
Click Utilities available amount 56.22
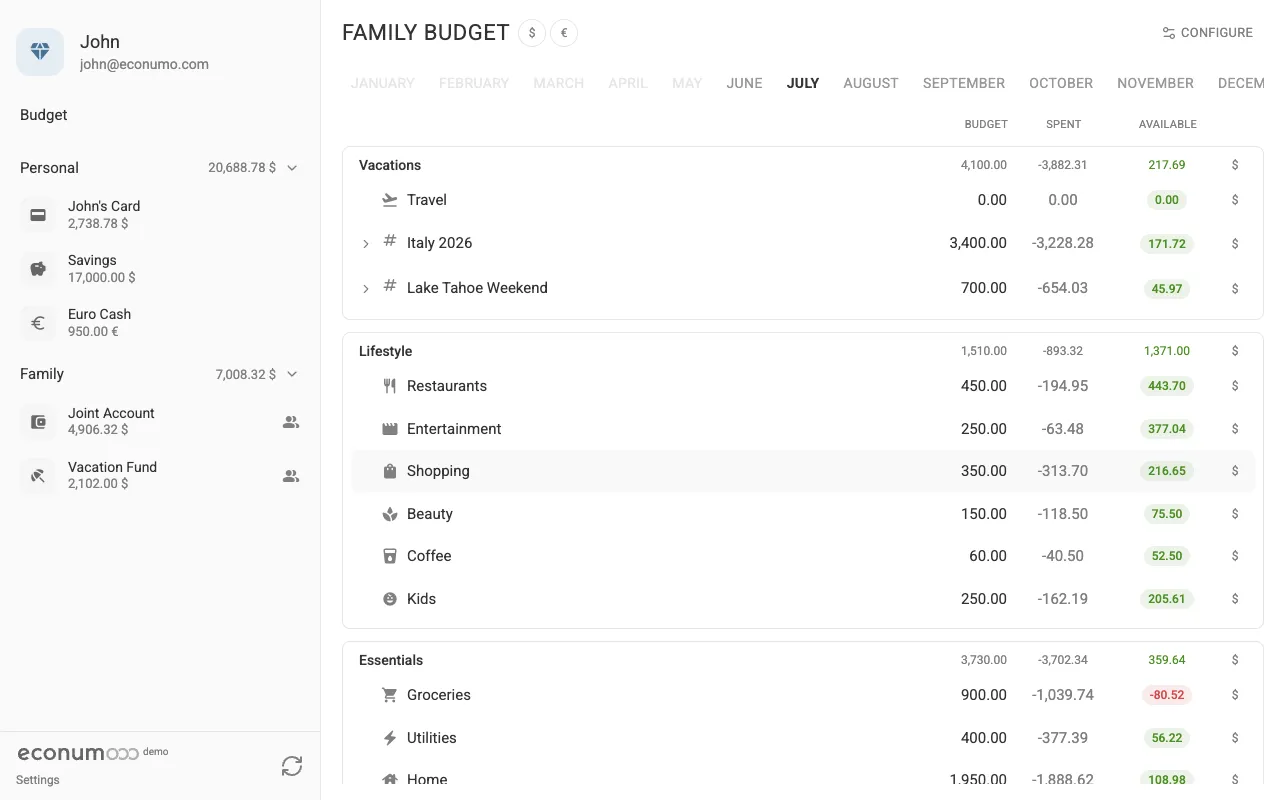pos(1167,738)
